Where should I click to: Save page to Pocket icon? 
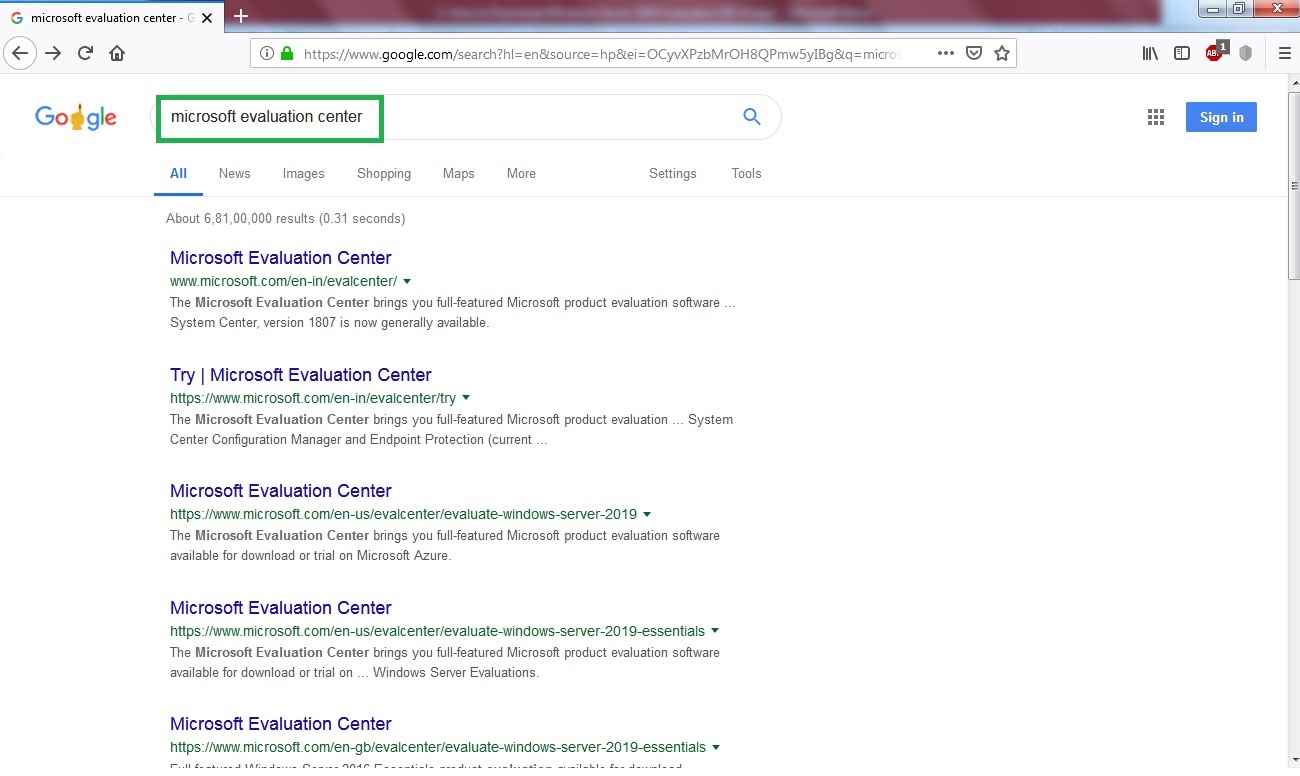974,54
